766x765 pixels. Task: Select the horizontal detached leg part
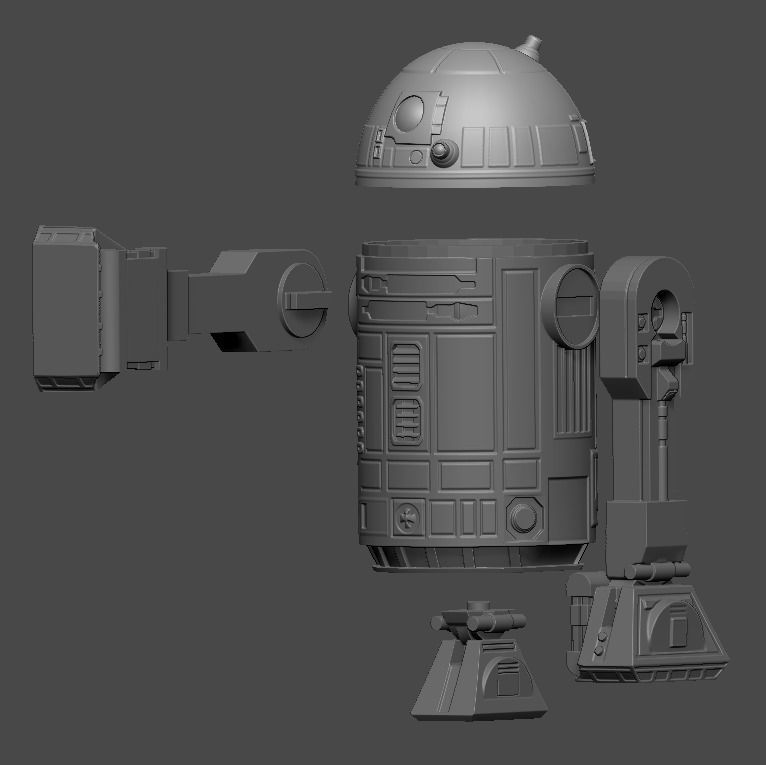pos(182,308)
